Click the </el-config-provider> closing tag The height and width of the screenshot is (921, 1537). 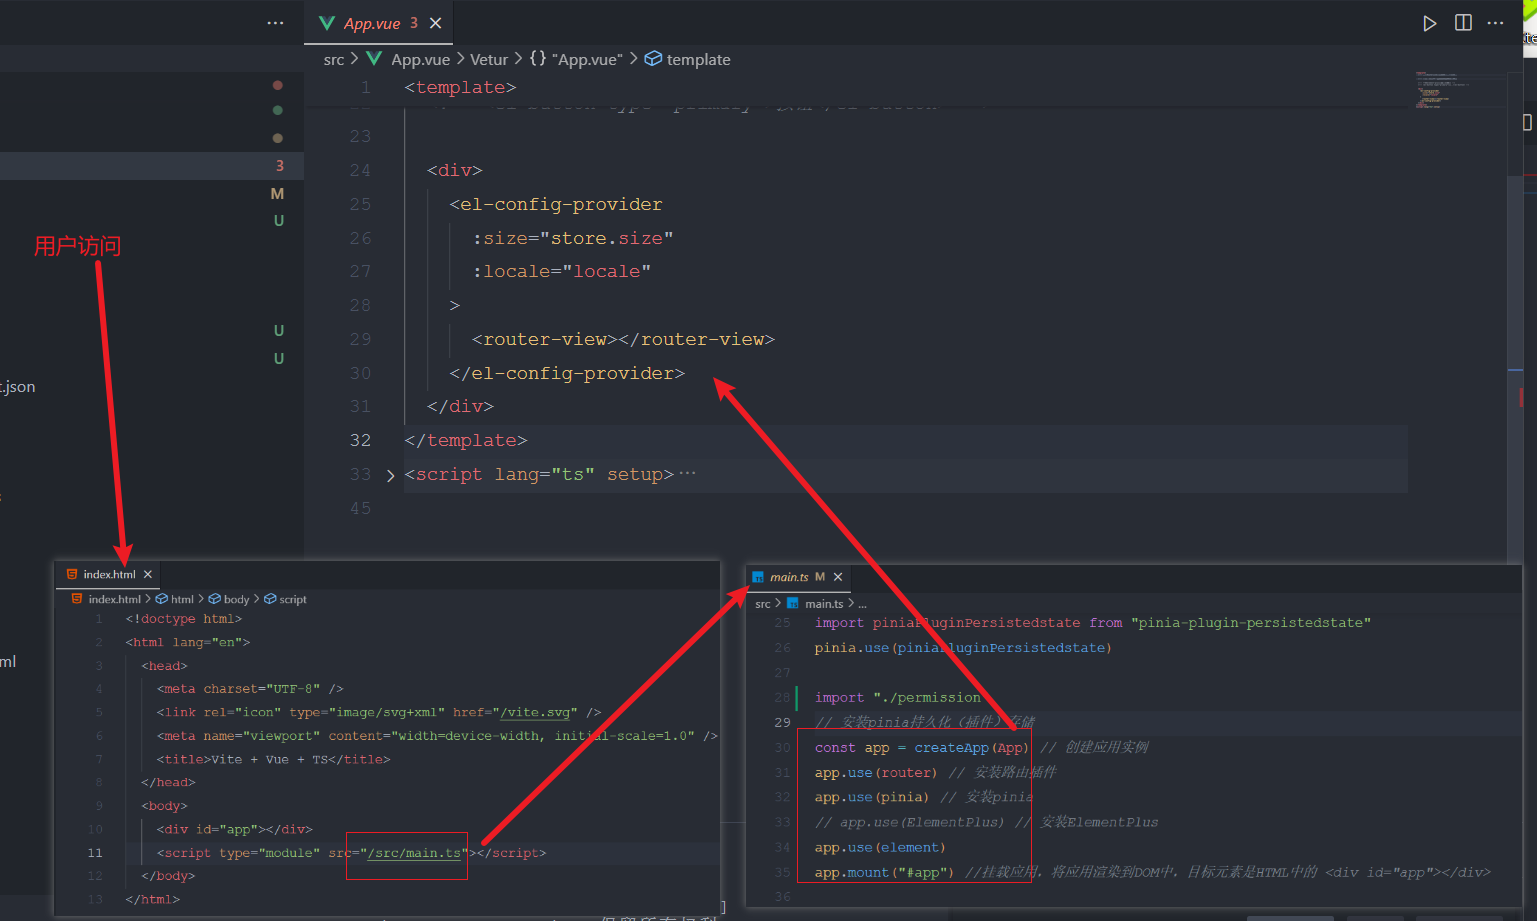coord(567,373)
